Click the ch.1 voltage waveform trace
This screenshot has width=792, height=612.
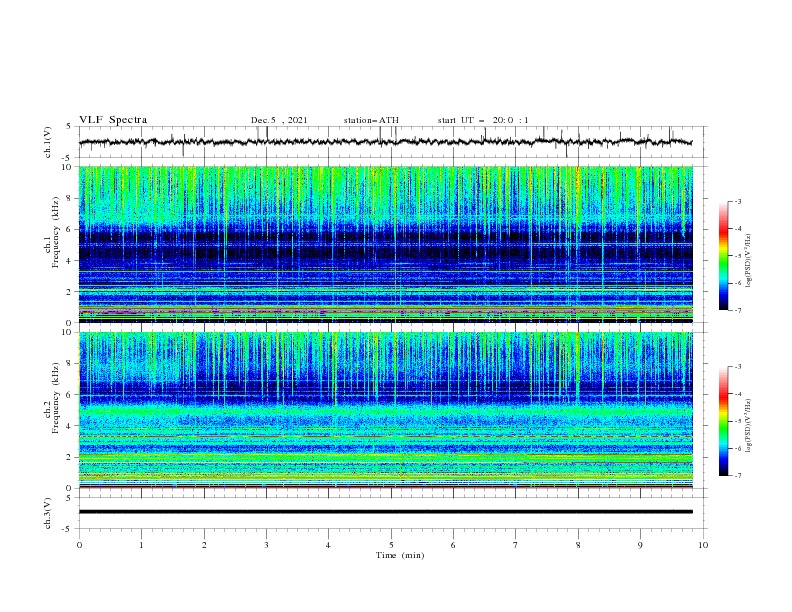[385, 142]
